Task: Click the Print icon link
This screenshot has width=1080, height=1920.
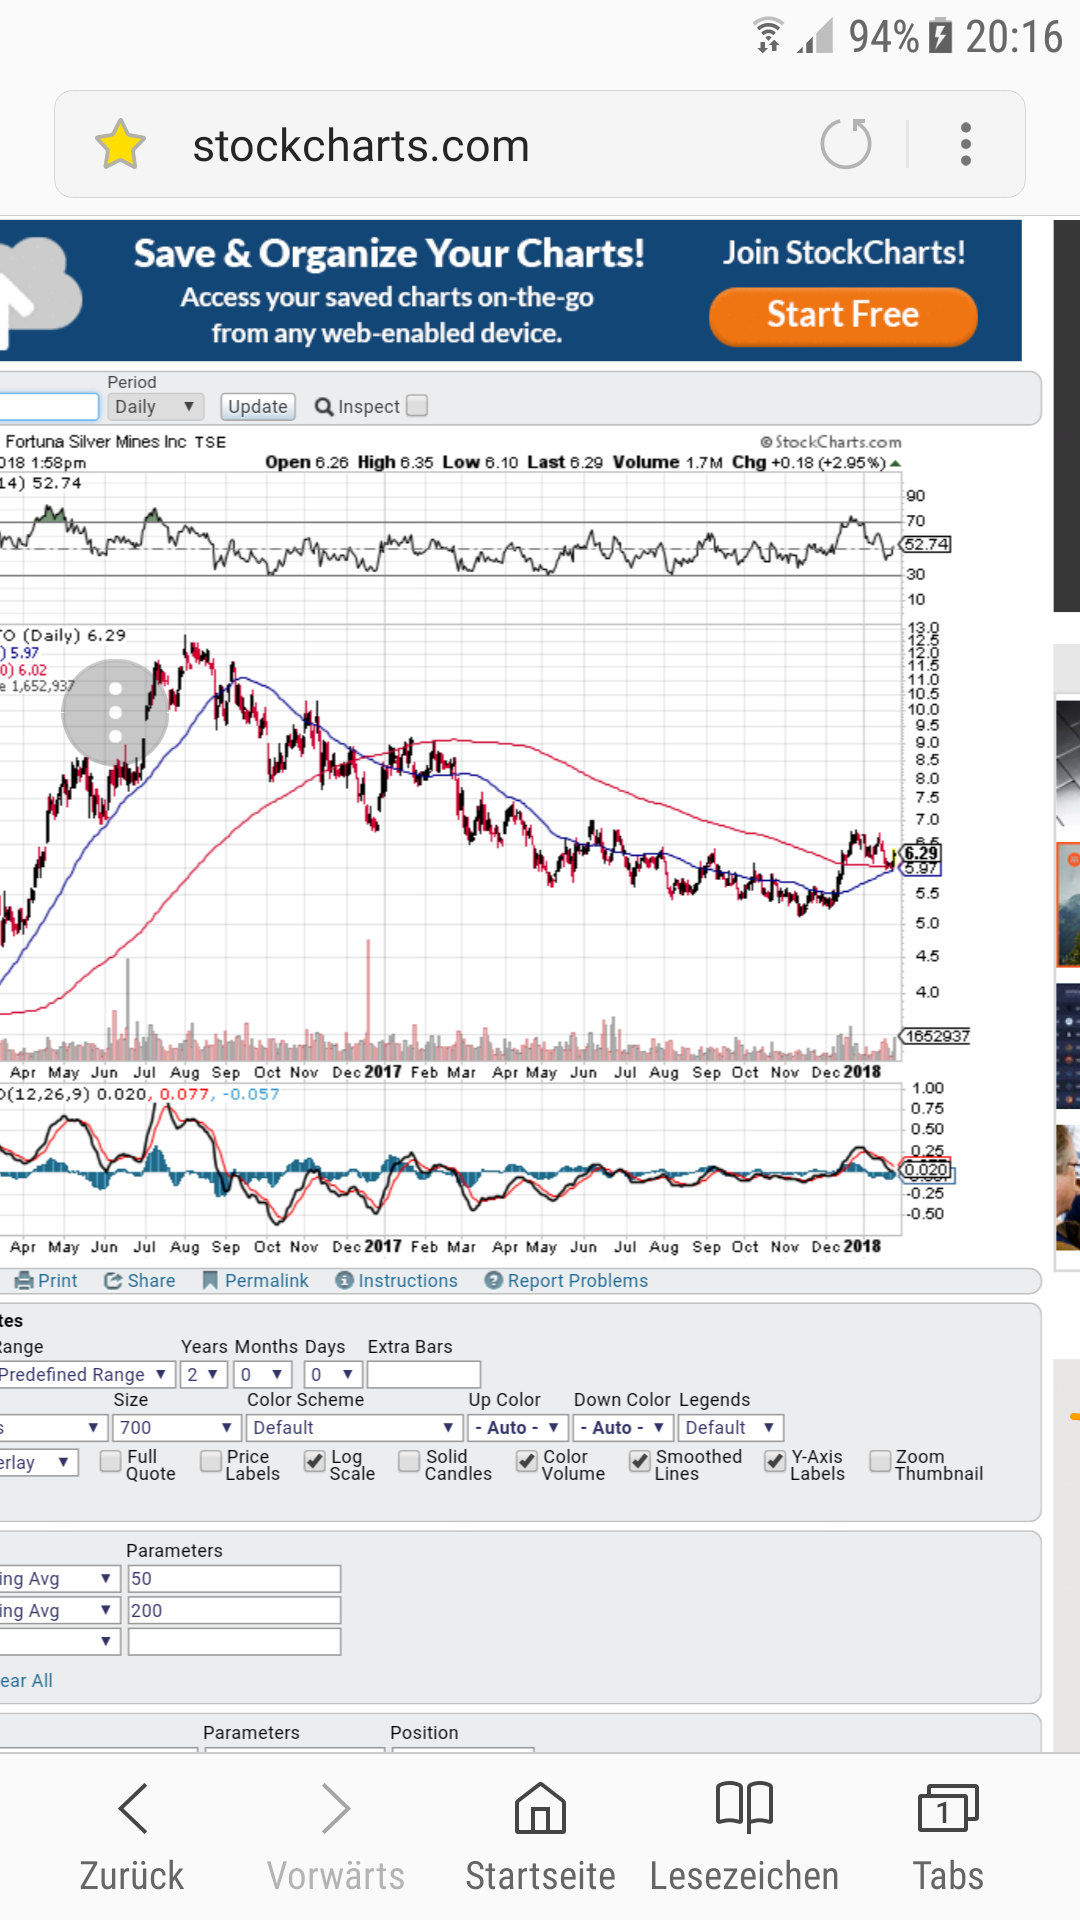Action: click(25, 1281)
